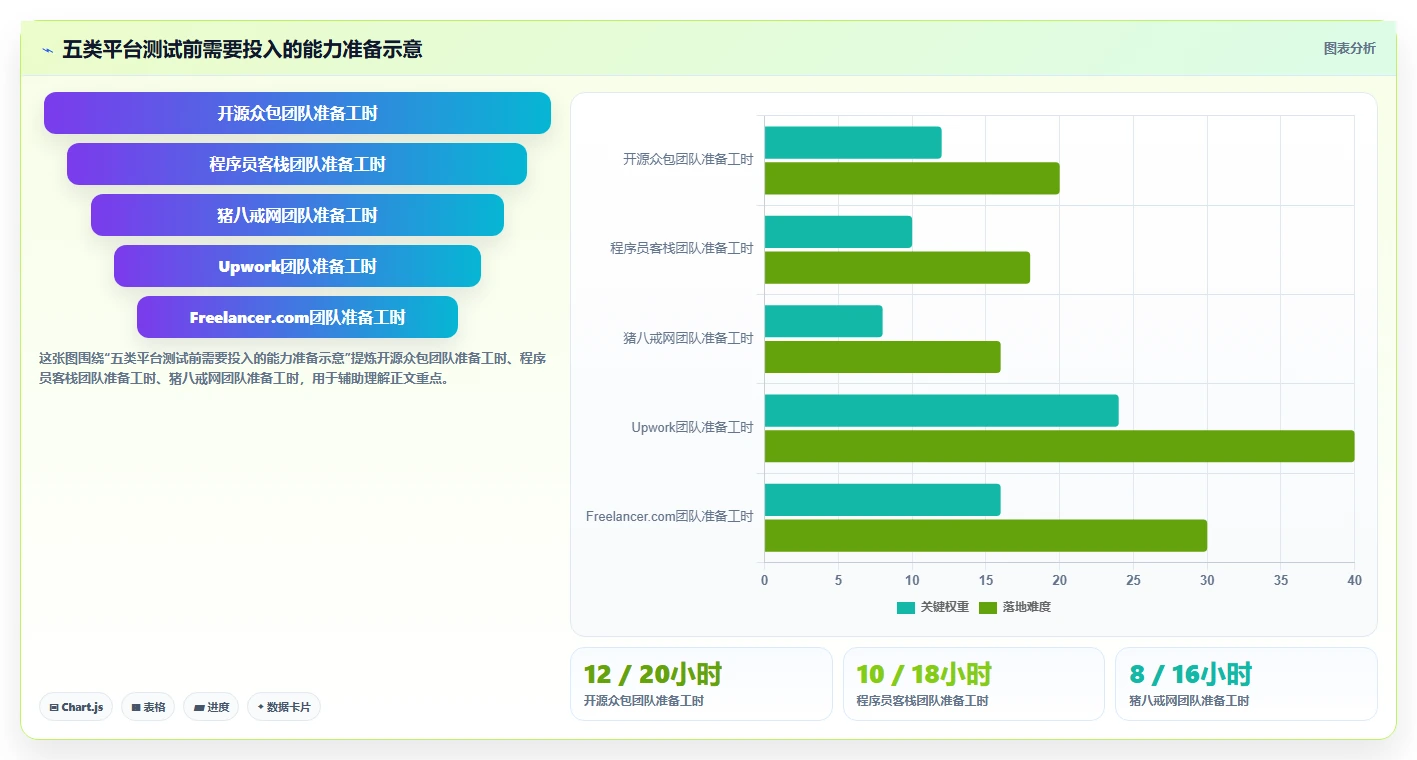
Task: Click the teal 关键权重 bar for 开源众包
Action: (x=853, y=142)
